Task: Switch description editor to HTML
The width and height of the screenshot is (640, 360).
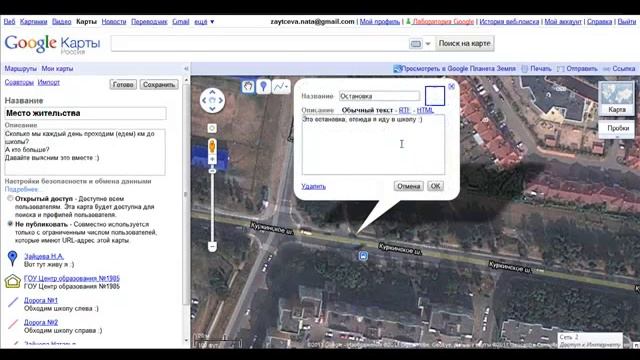Action: point(425,110)
